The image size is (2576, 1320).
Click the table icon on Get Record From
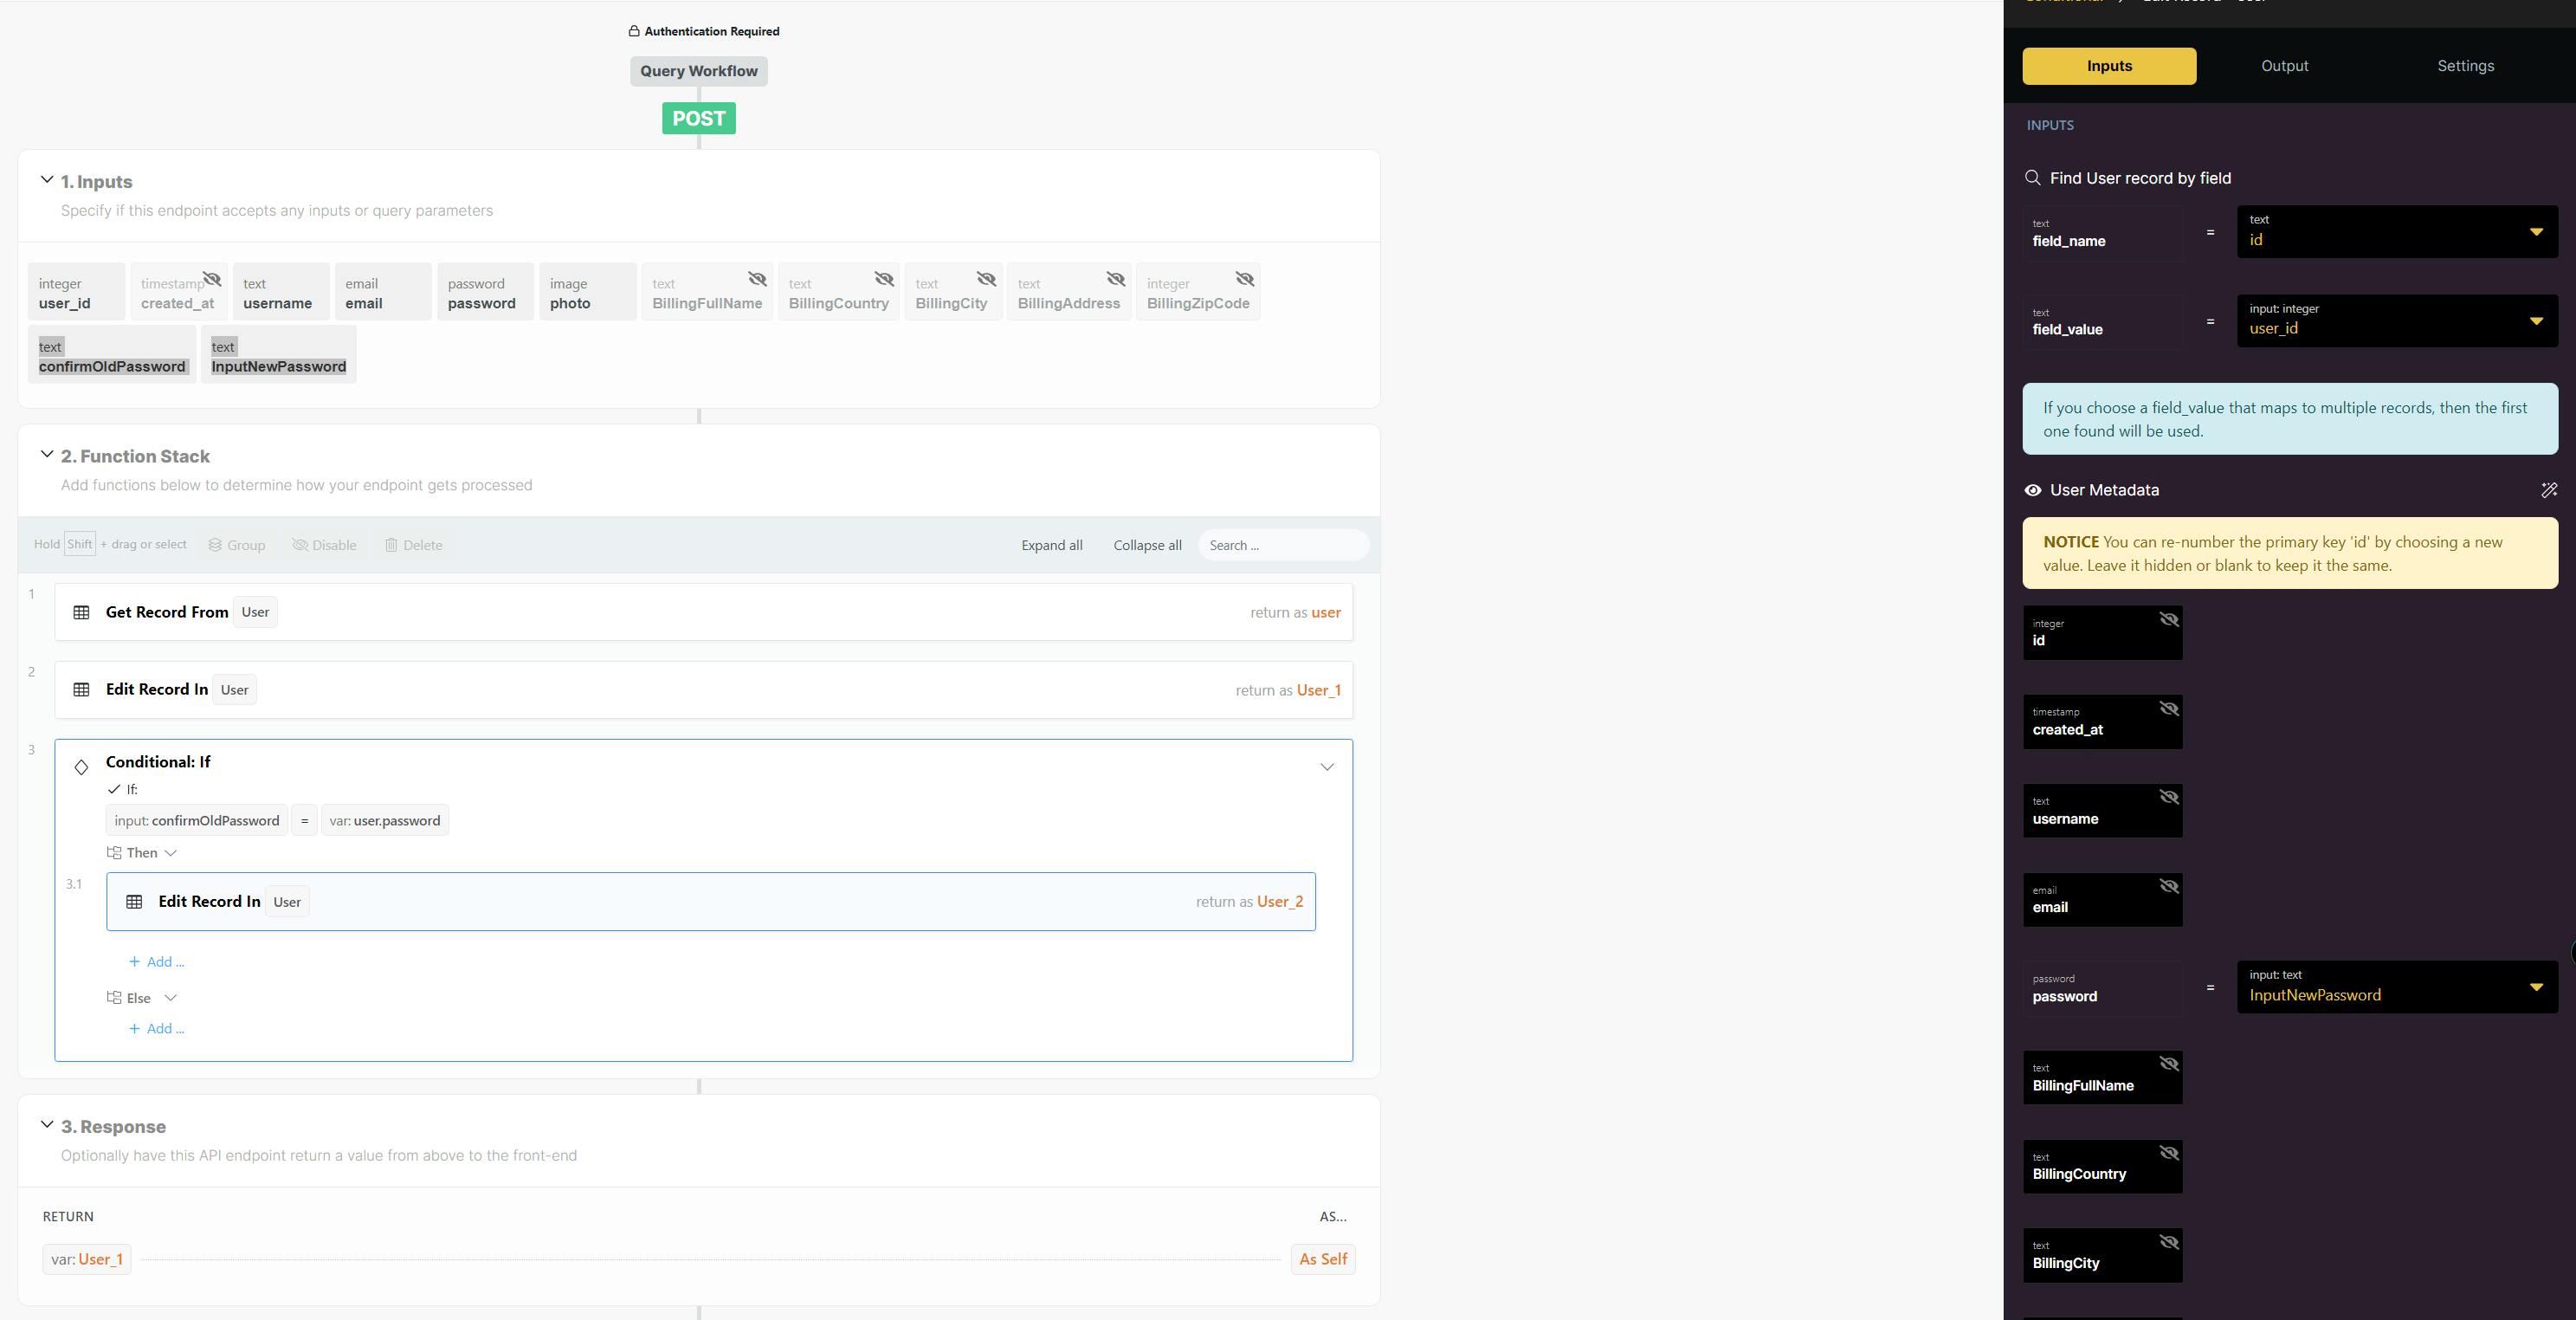[82, 612]
